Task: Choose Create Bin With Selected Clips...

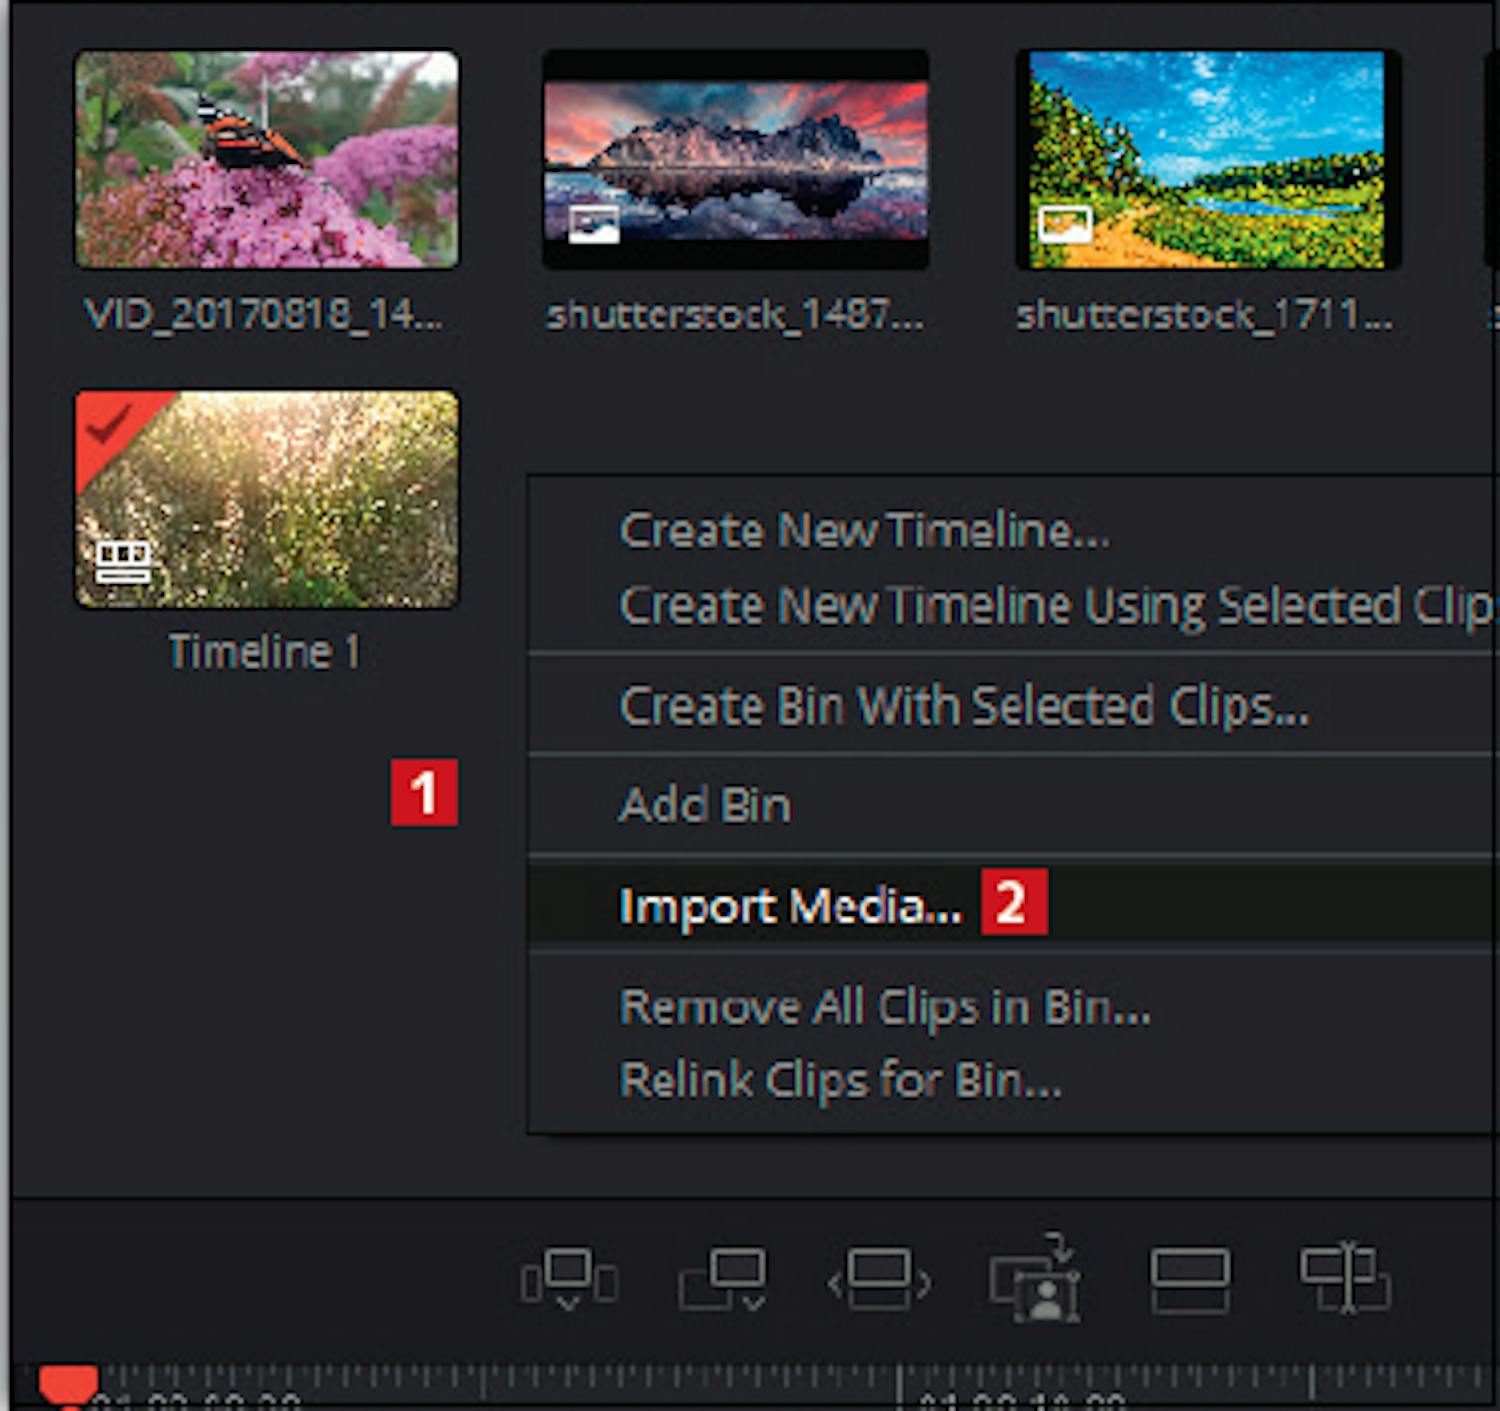Action: tap(964, 706)
